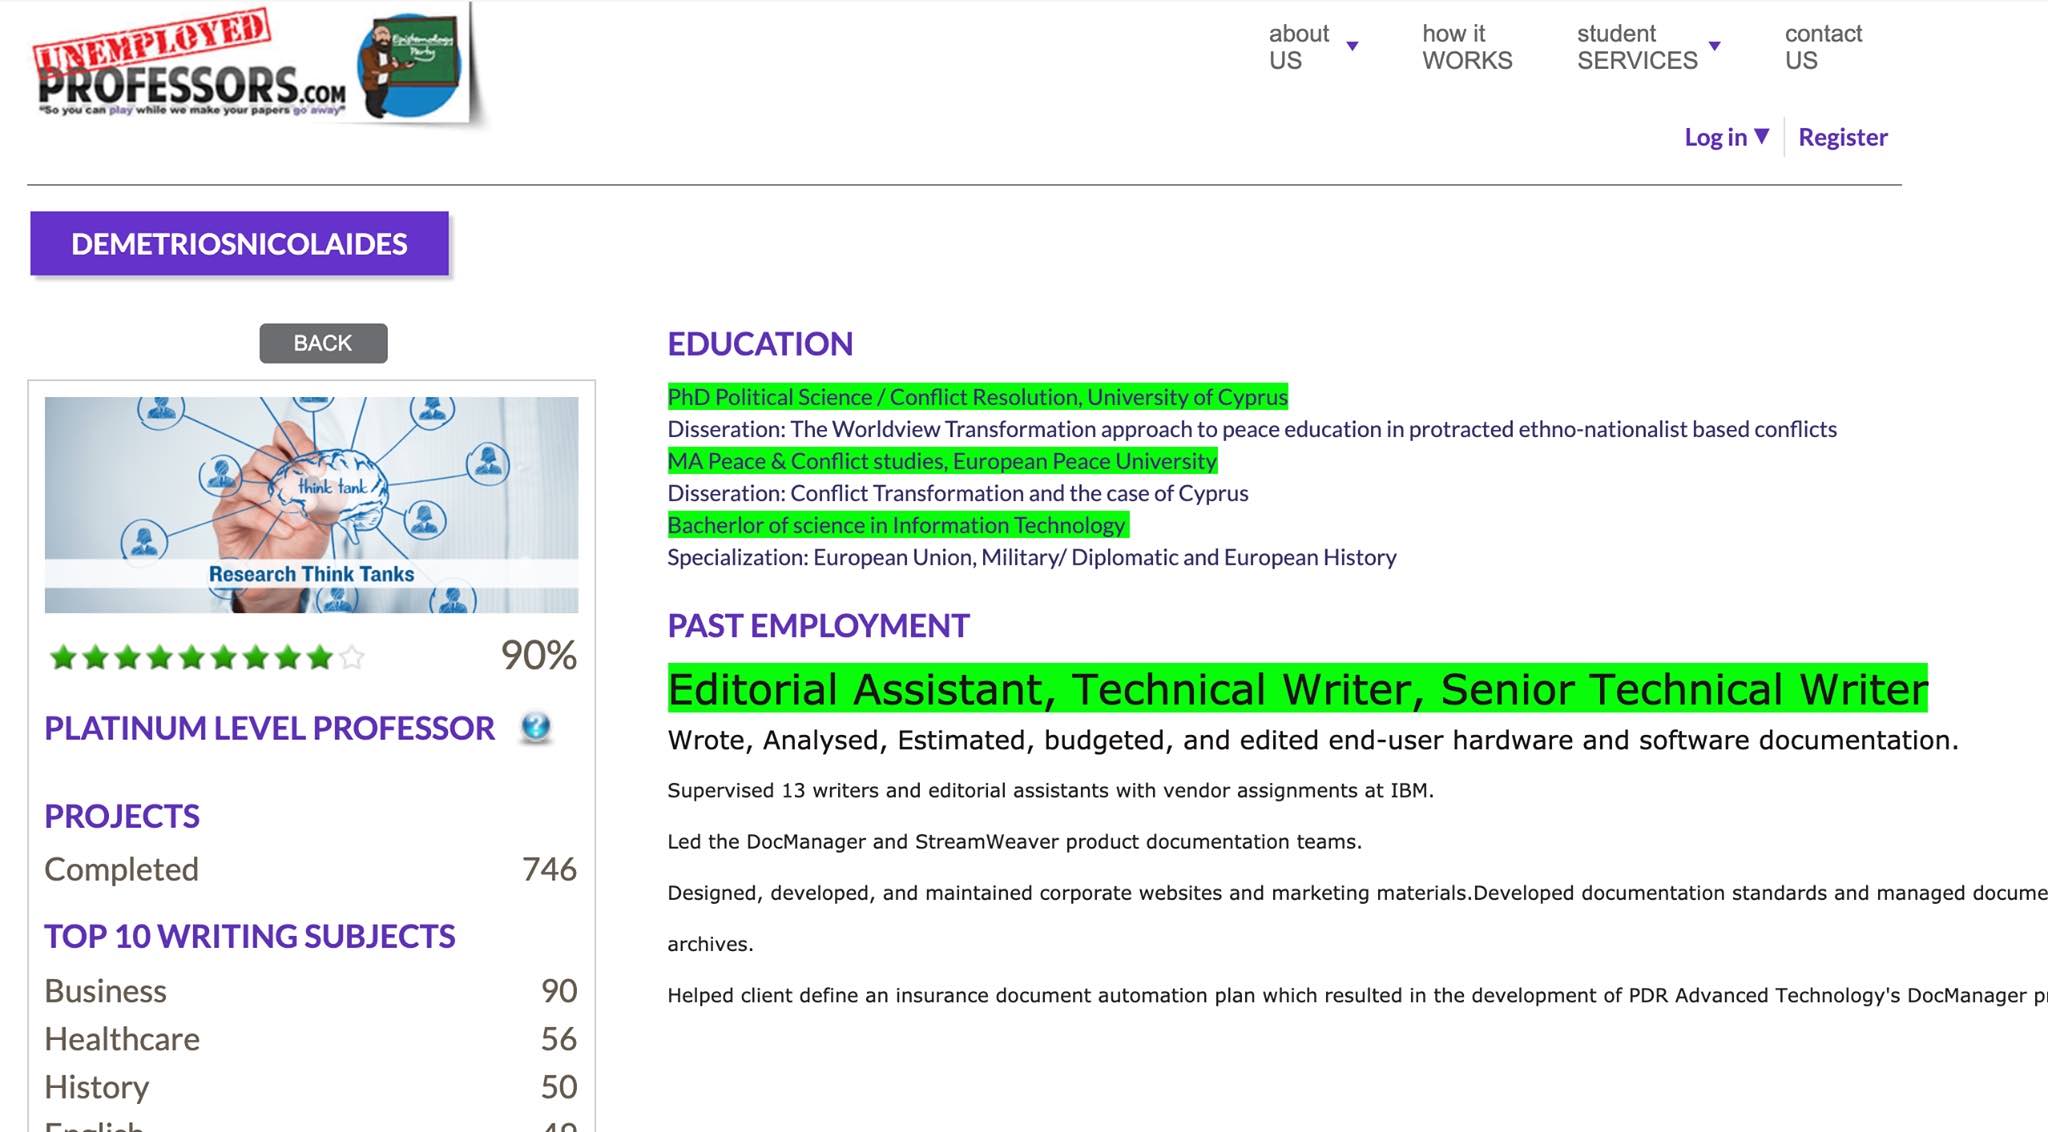Open the Log in dropdown arrow
The width and height of the screenshot is (2048, 1132).
click(1763, 137)
